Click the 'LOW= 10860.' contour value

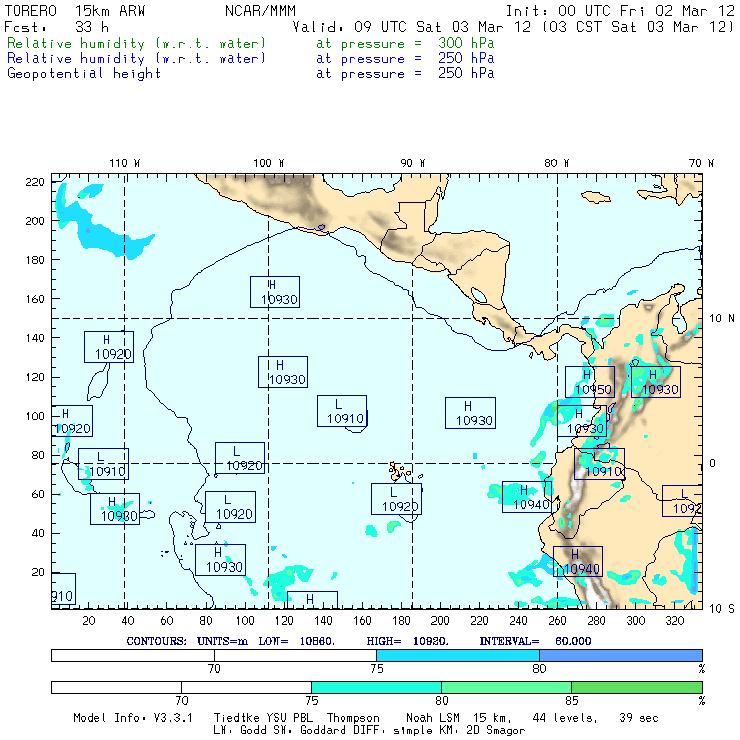297,641
